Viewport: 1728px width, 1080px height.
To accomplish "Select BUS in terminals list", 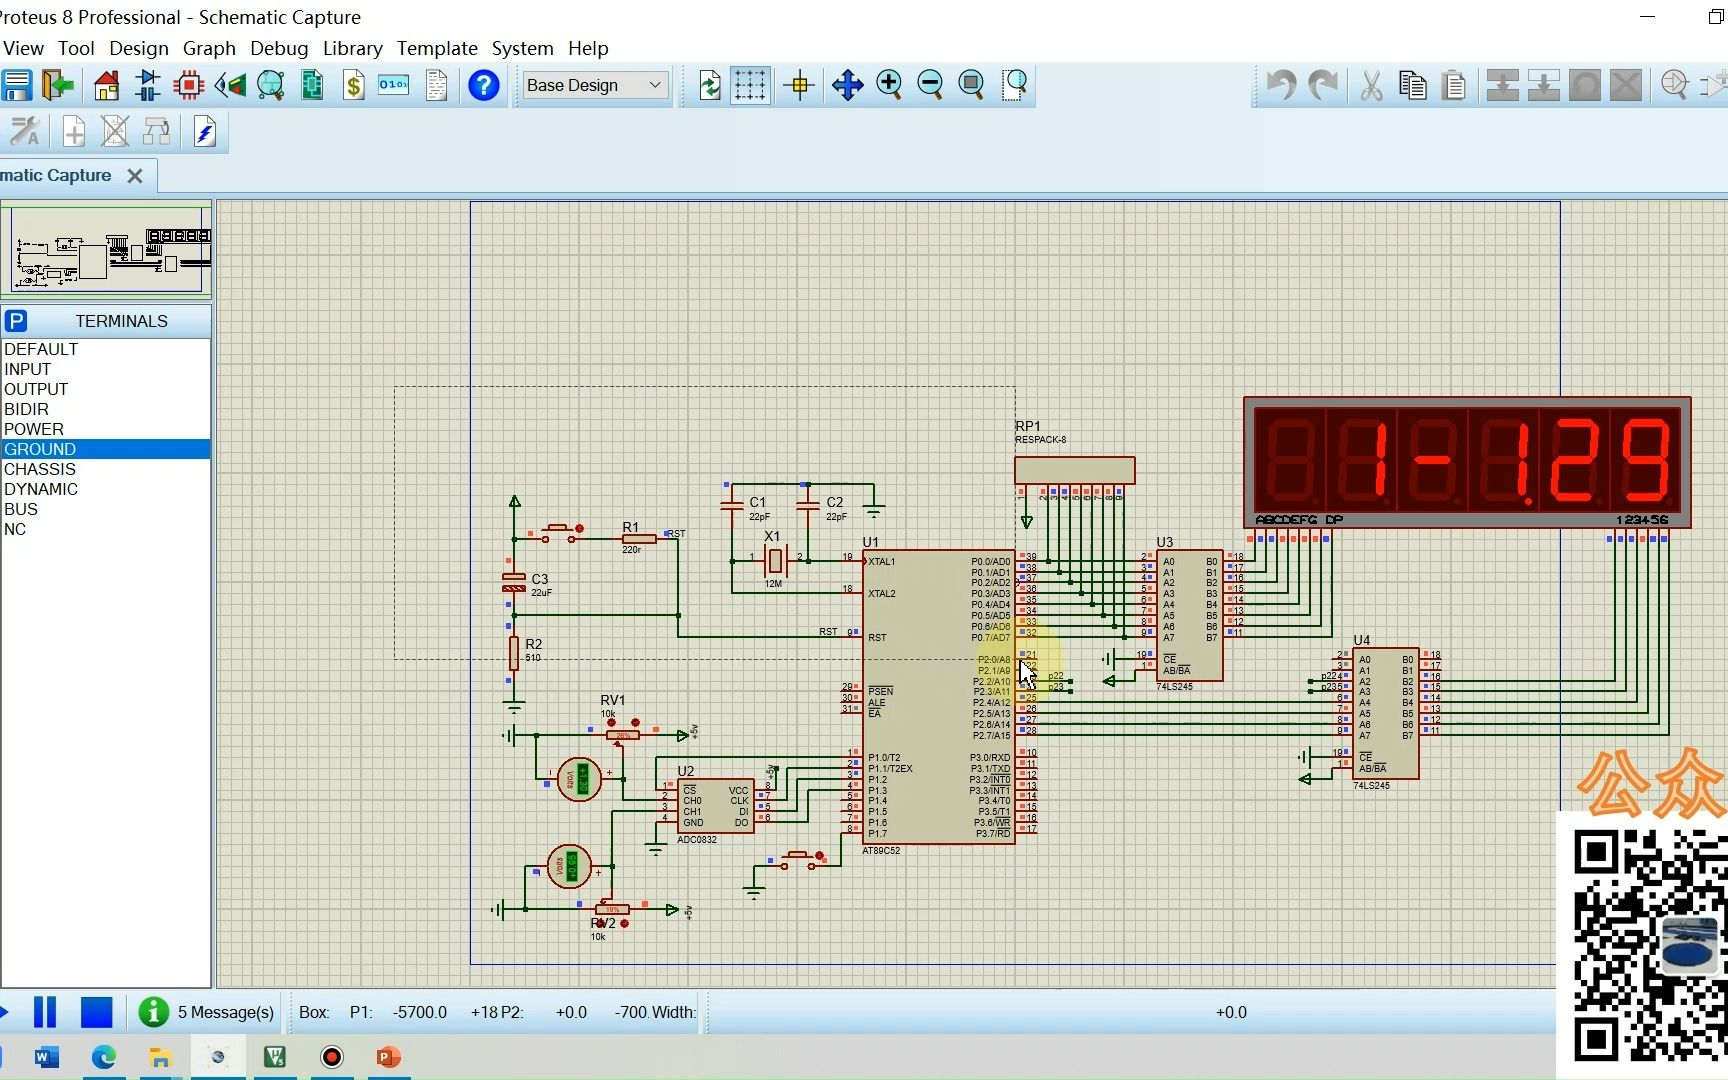I will [106, 509].
